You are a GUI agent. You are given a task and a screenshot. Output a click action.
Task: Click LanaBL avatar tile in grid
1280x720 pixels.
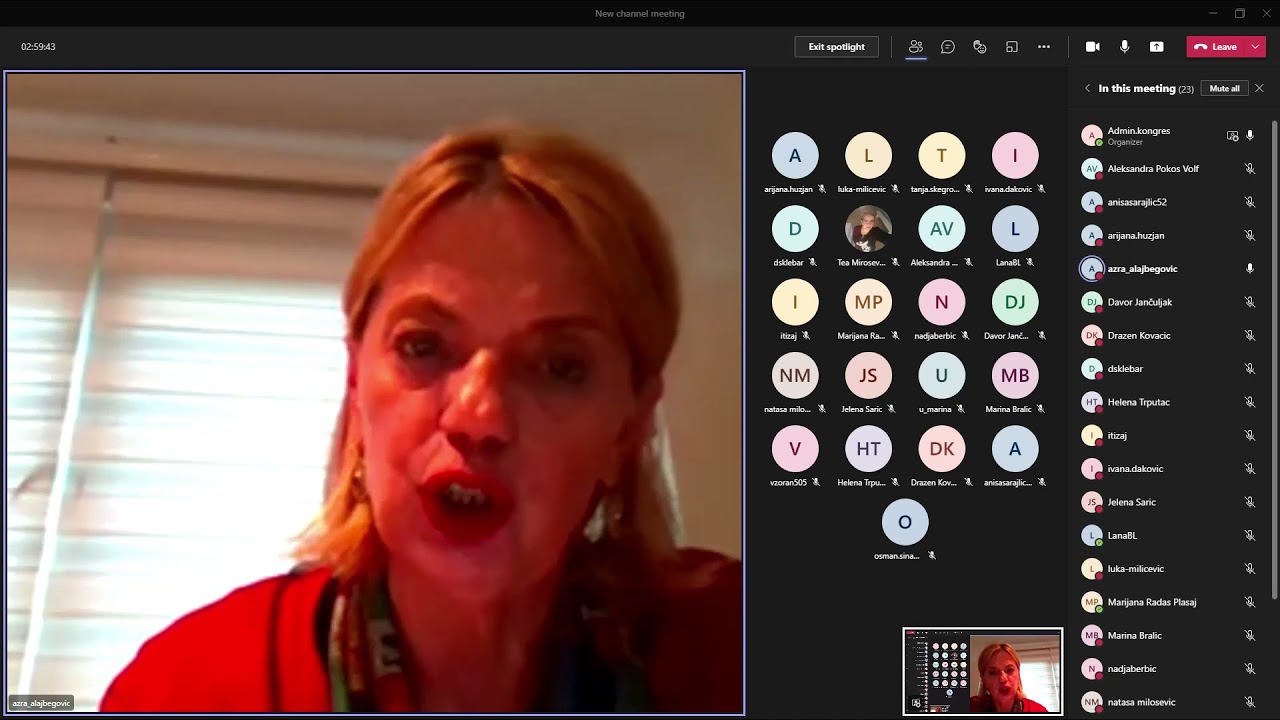1015,229
